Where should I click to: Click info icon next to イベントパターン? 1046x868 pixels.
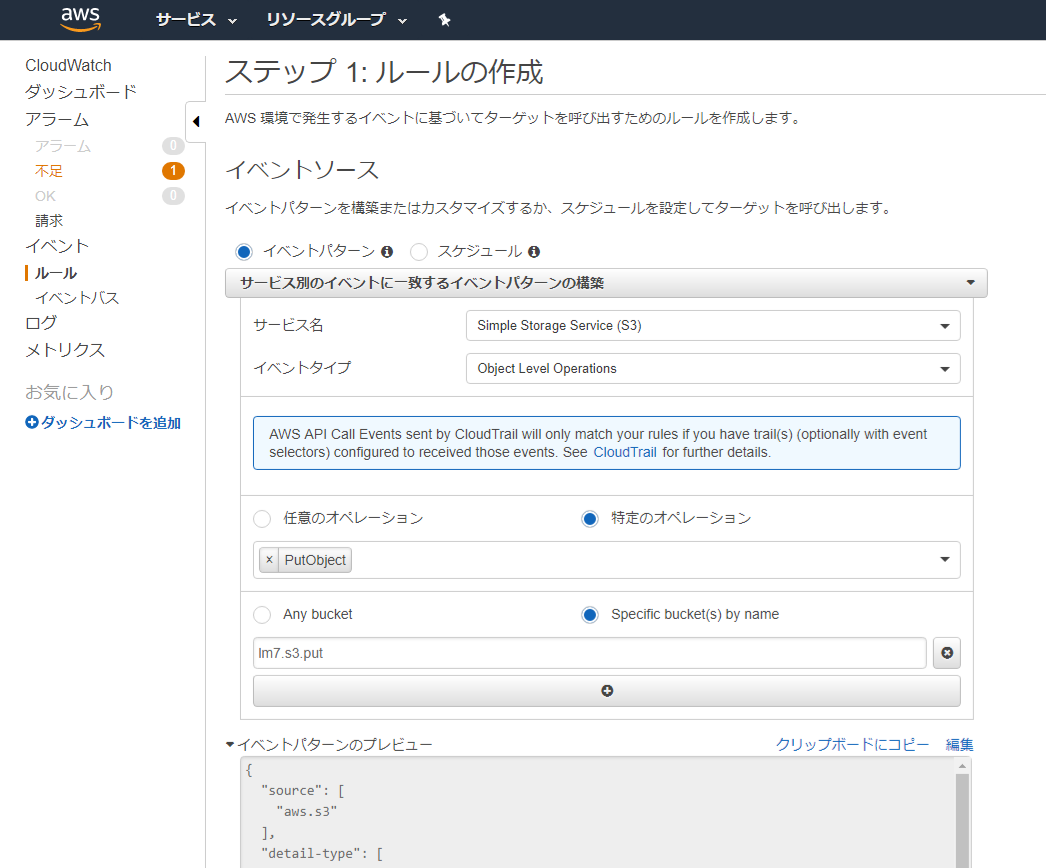387,252
